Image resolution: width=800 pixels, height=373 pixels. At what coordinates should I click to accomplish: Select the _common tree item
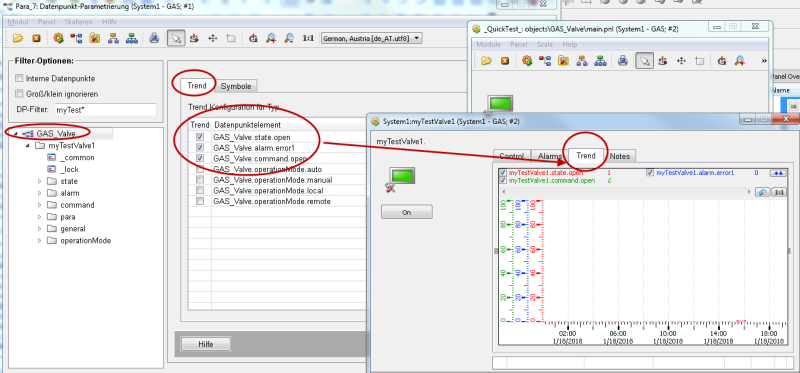(x=77, y=158)
